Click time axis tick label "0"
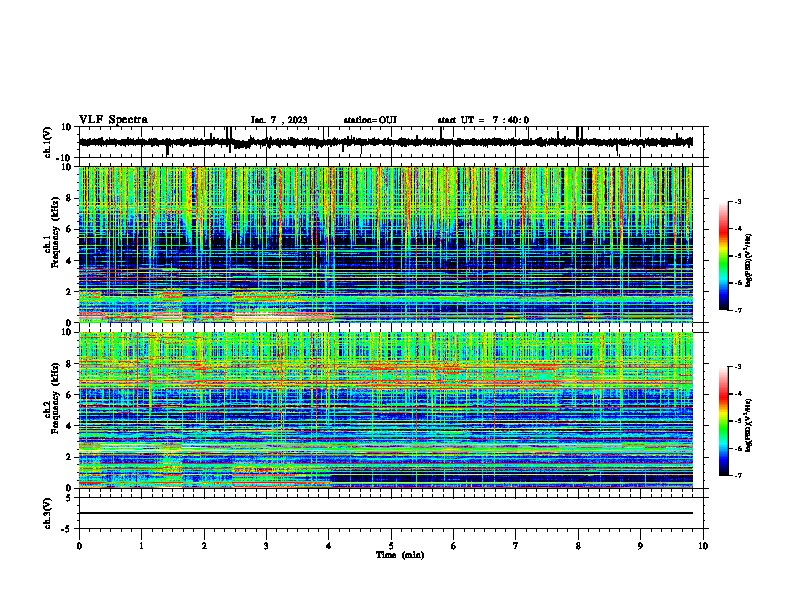The height and width of the screenshot is (612, 792). click(x=79, y=546)
